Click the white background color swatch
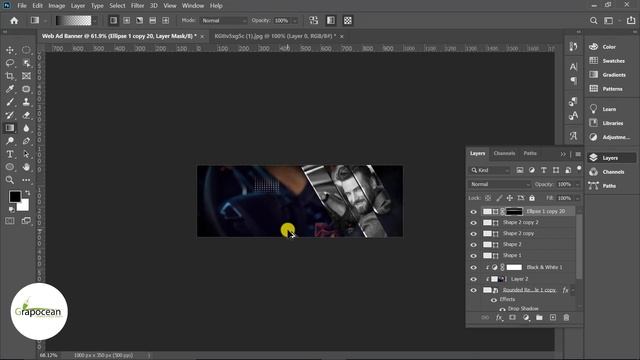 point(24,205)
